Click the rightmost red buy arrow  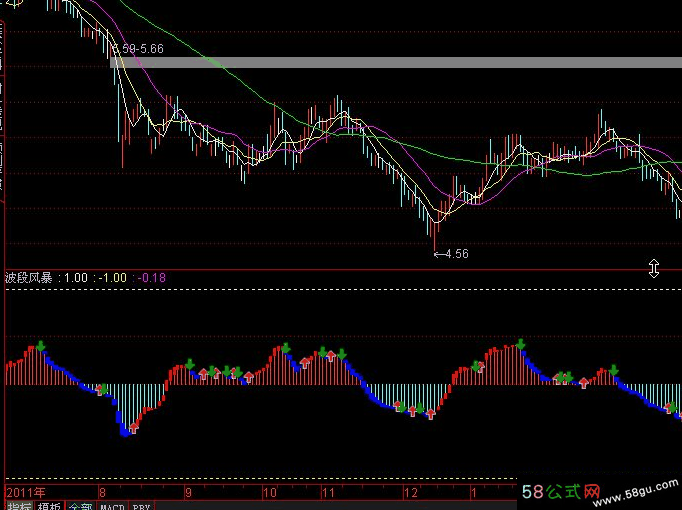click(667, 406)
